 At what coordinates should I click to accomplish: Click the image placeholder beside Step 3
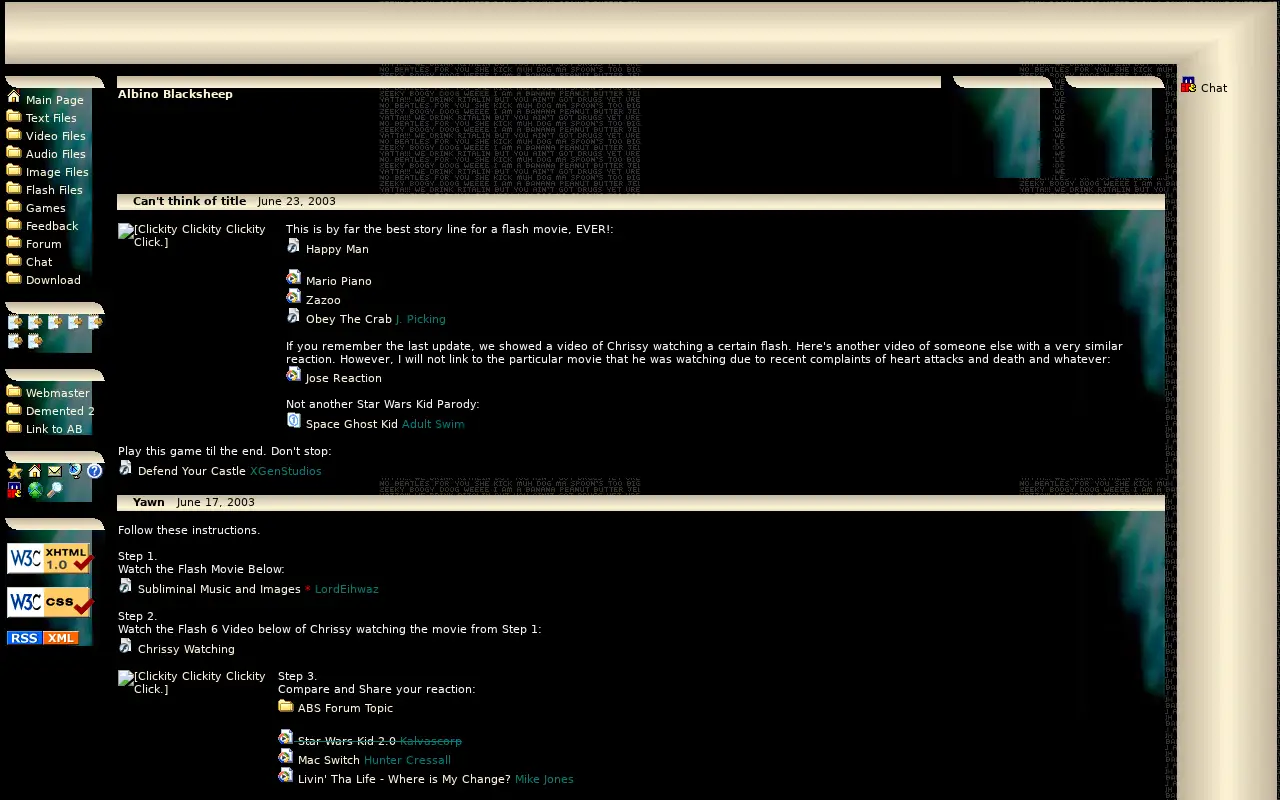pos(193,683)
